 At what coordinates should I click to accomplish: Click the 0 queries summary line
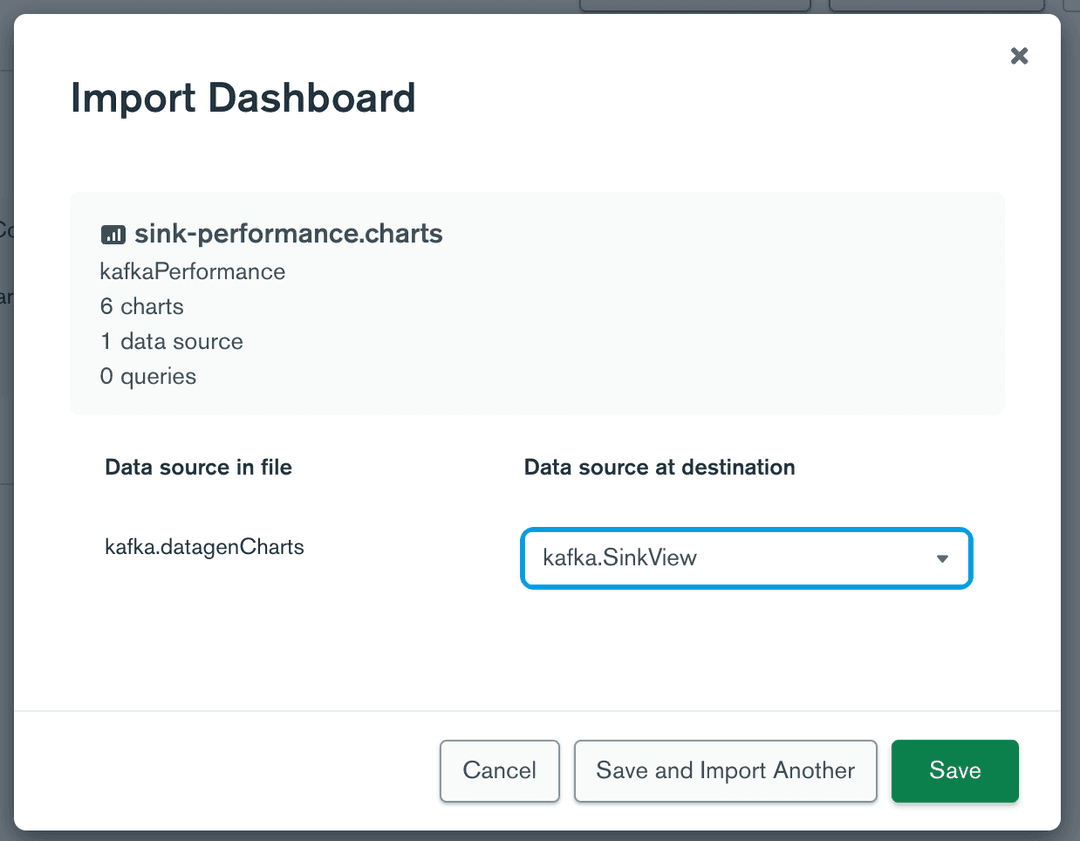click(147, 376)
